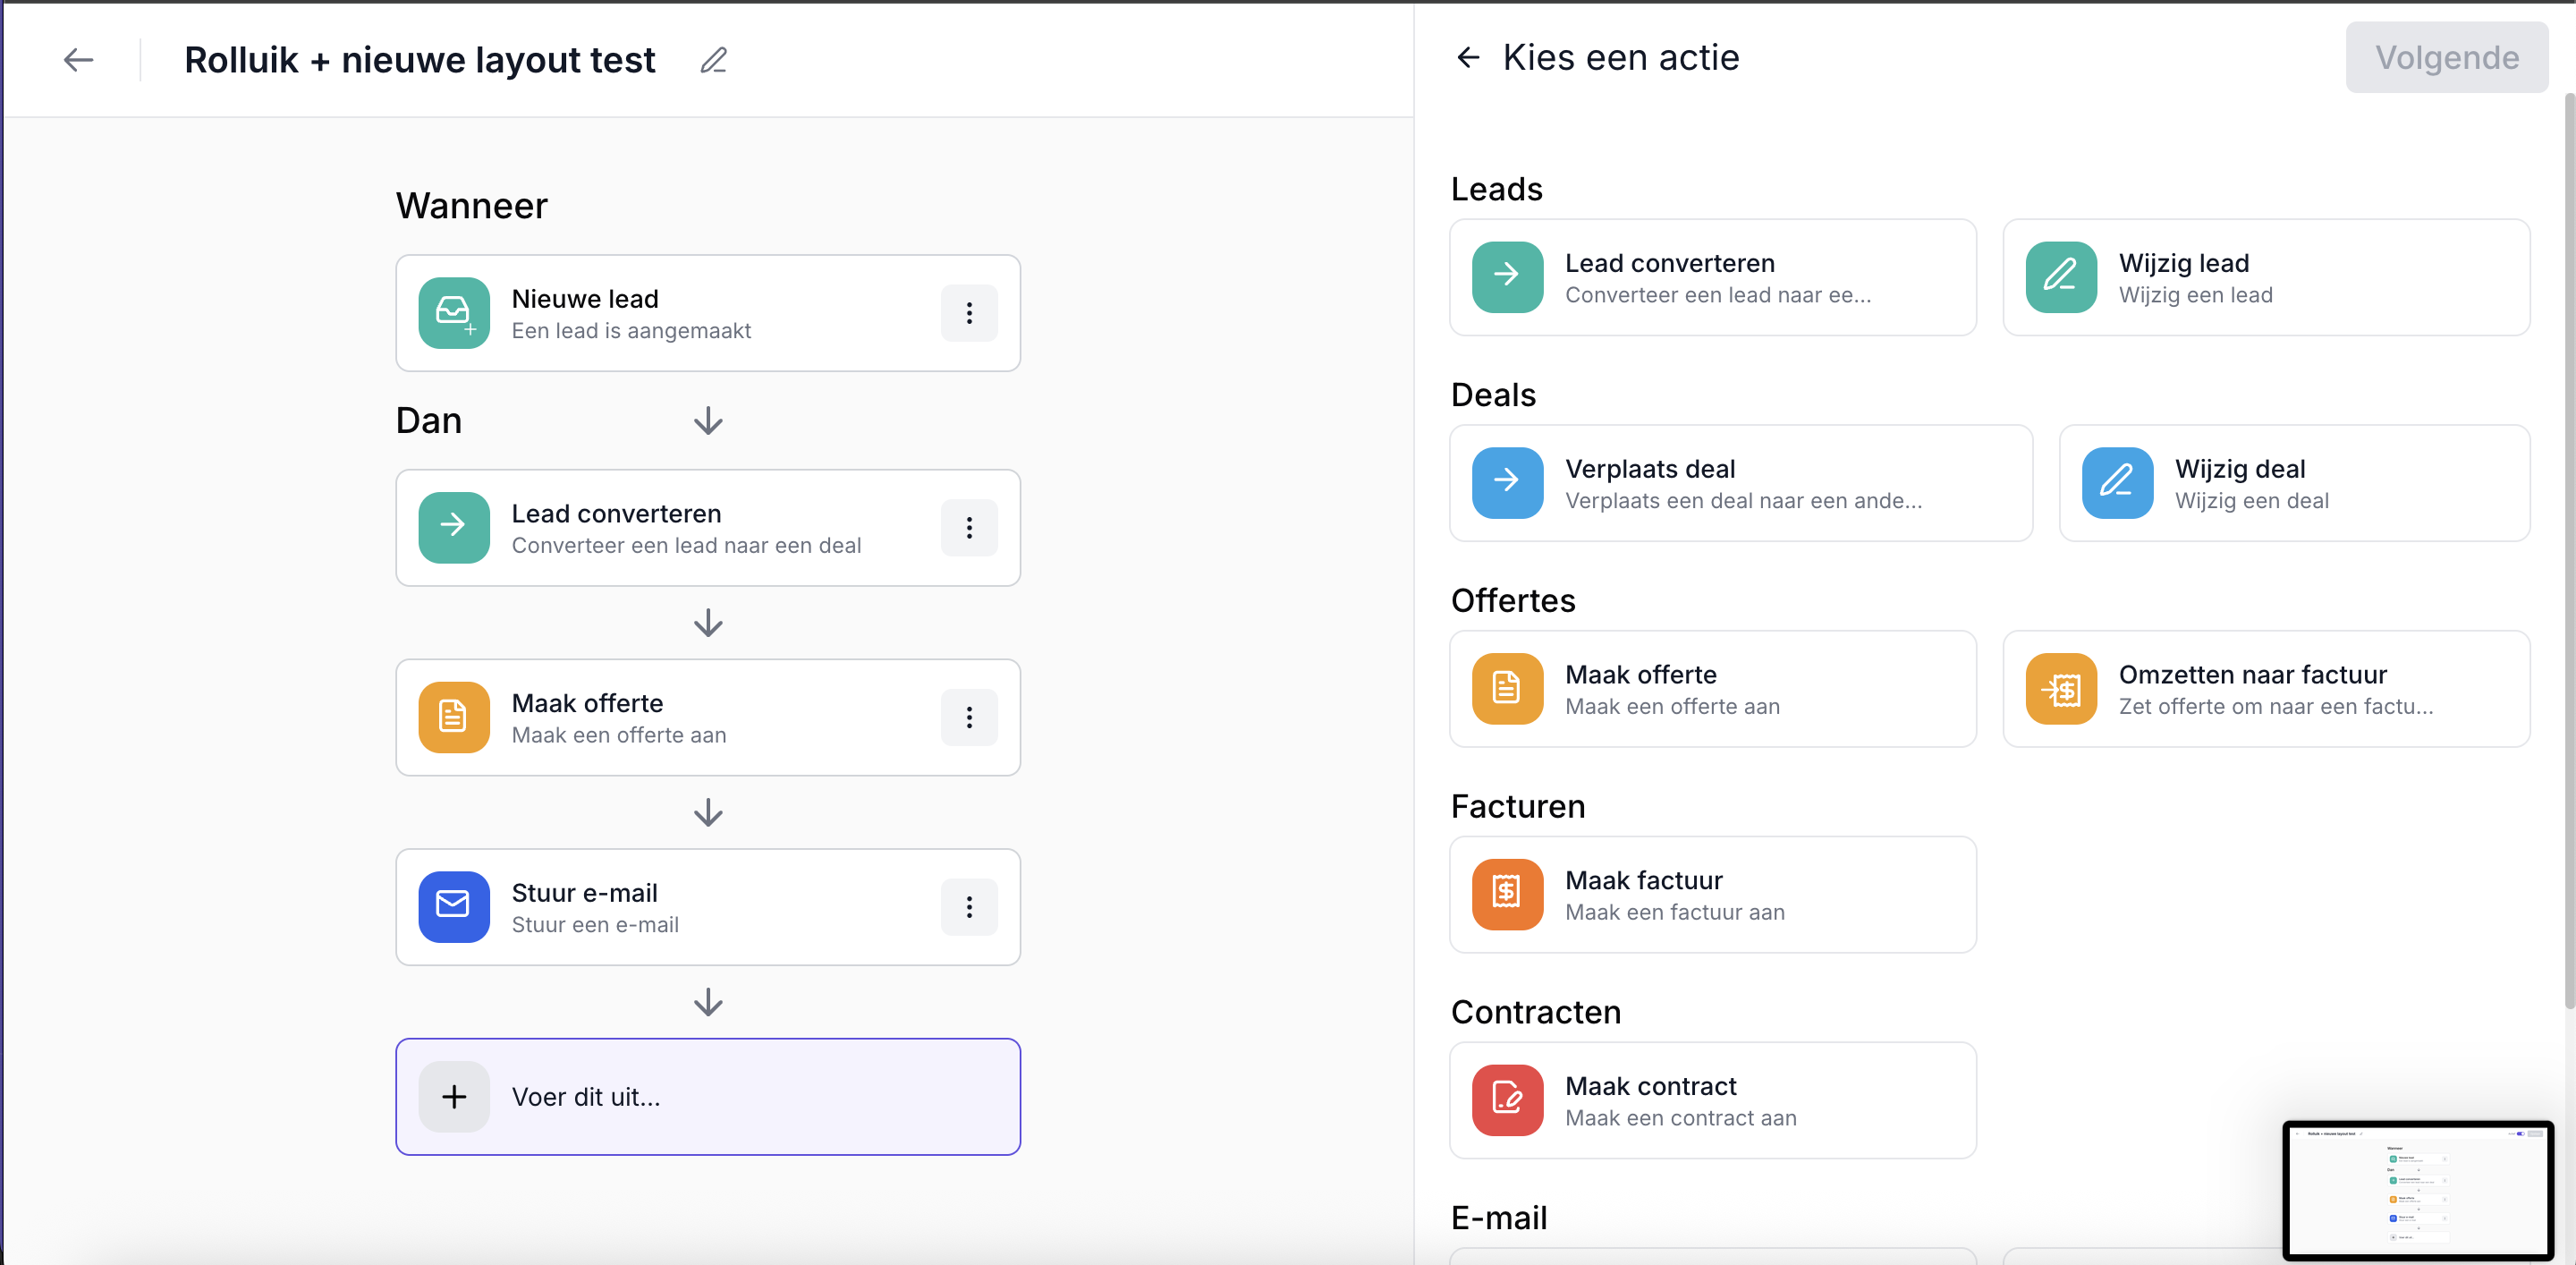Select the Verplaats deal arrow icon
This screenshot has width=2576, height=1265.
click(1506, 483)
